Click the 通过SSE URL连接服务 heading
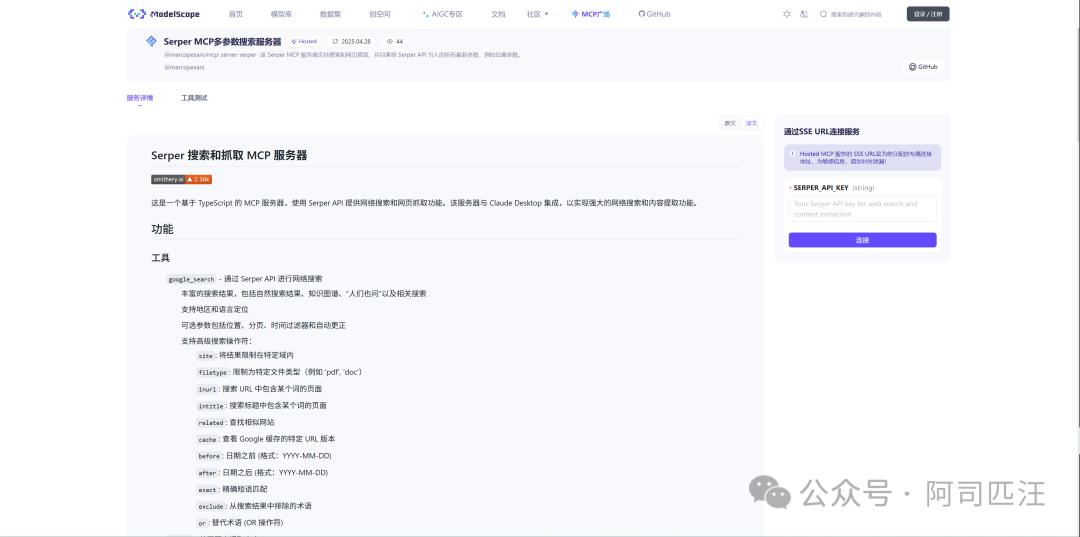Viewport: 1080px width, 537px height. [x=822, y=131]
